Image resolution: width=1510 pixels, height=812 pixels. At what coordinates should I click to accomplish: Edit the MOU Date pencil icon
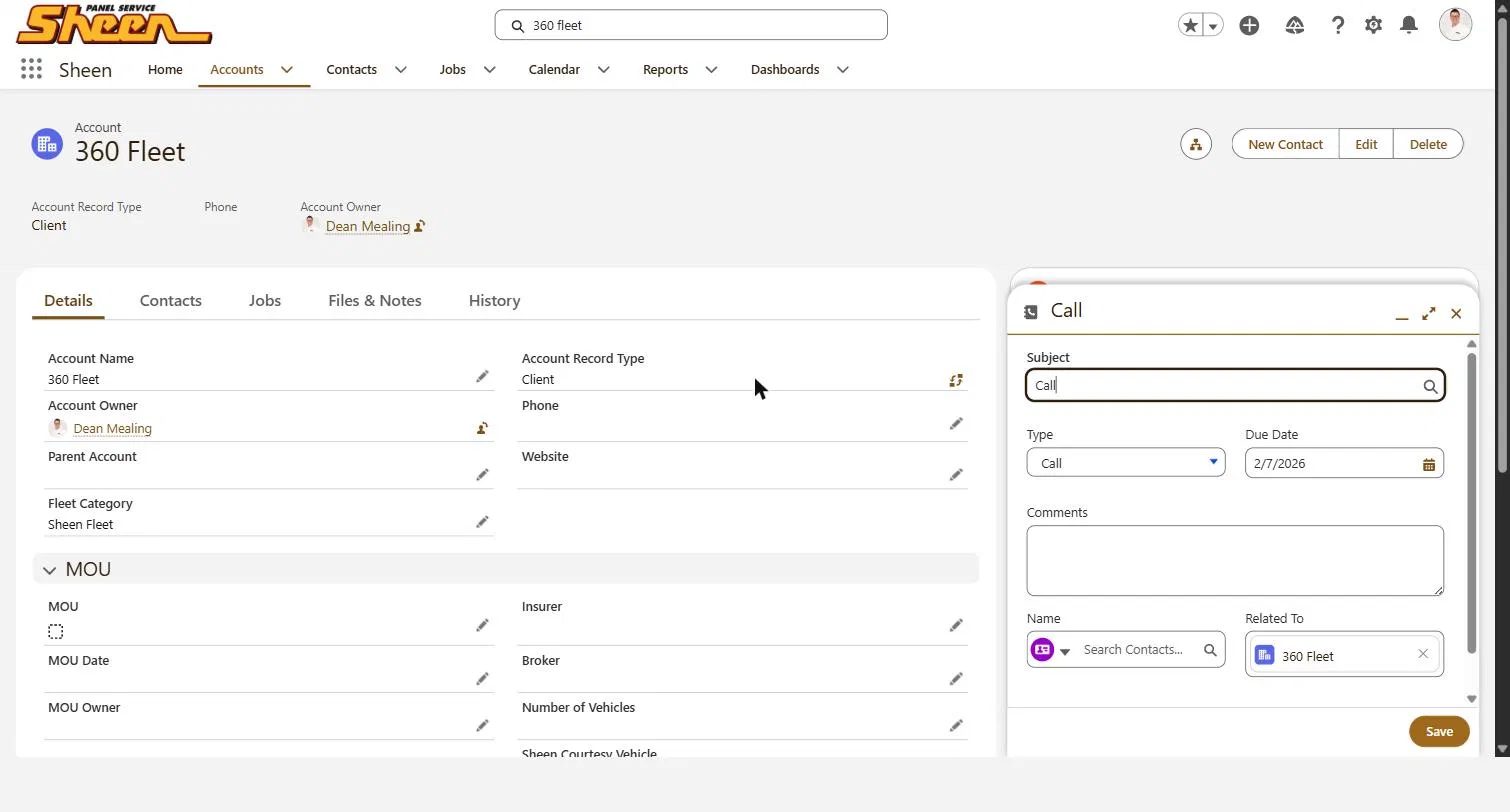click(482, 679)
